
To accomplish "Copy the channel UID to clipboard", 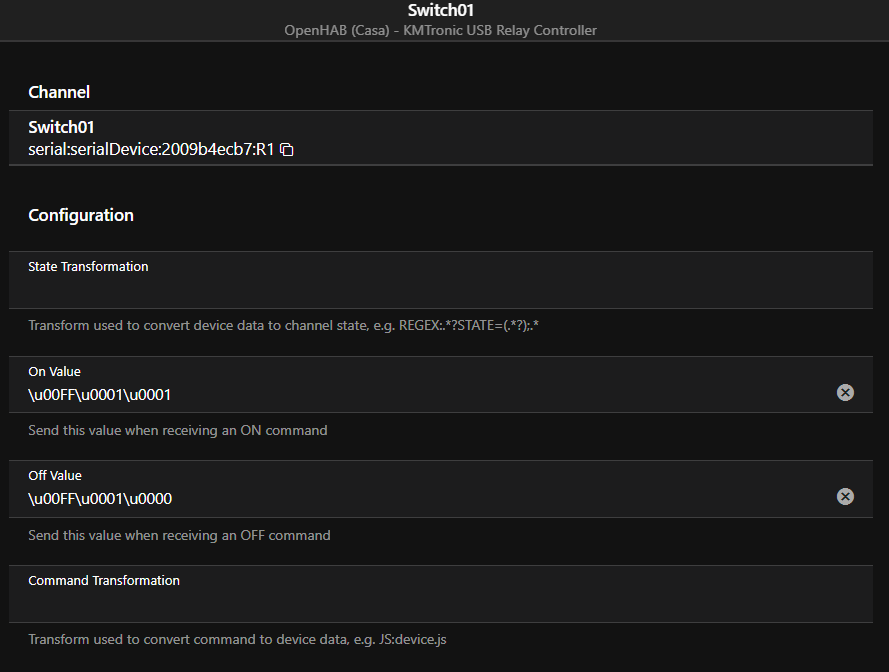I will coord(287,149).
